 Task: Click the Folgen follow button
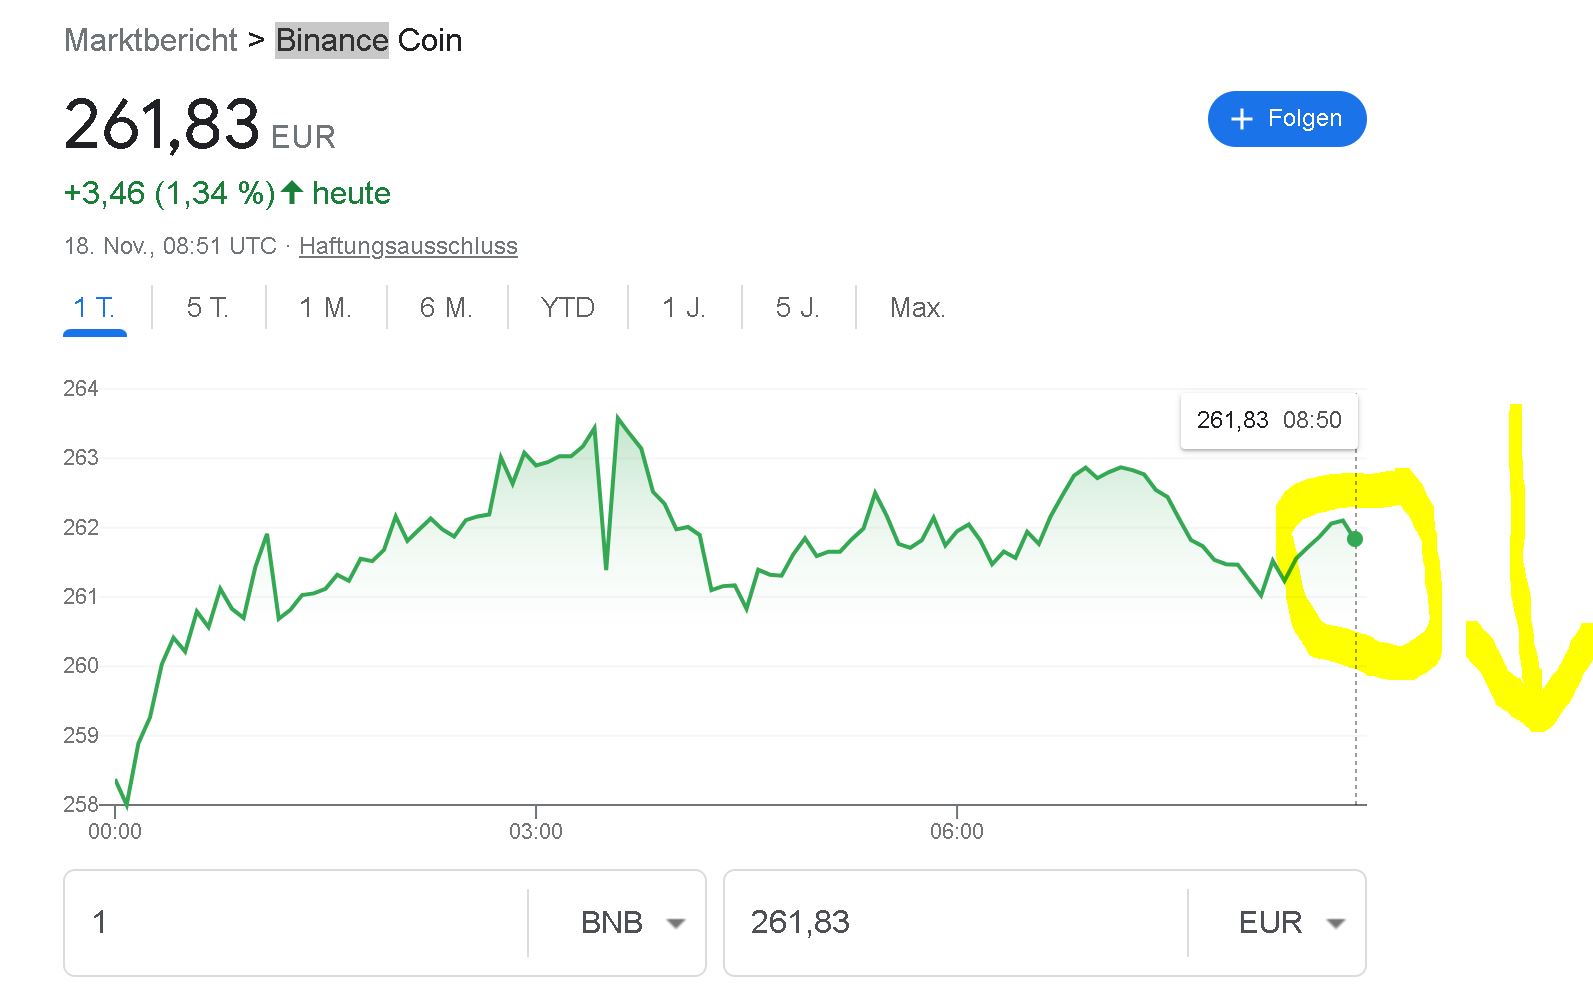coord(1286,119)
